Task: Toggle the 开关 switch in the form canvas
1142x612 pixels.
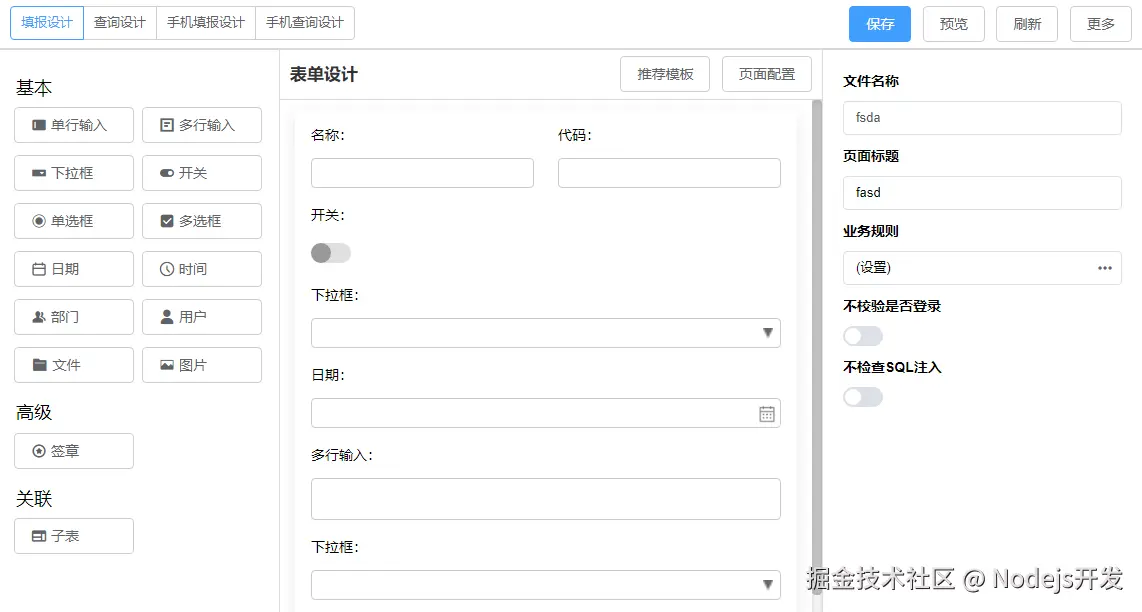Action: 330,253
